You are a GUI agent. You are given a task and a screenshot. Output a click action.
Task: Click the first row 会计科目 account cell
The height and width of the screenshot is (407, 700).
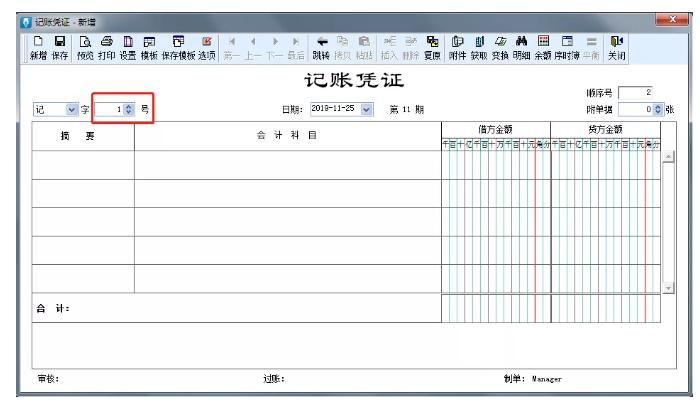[x=288, y=165]
